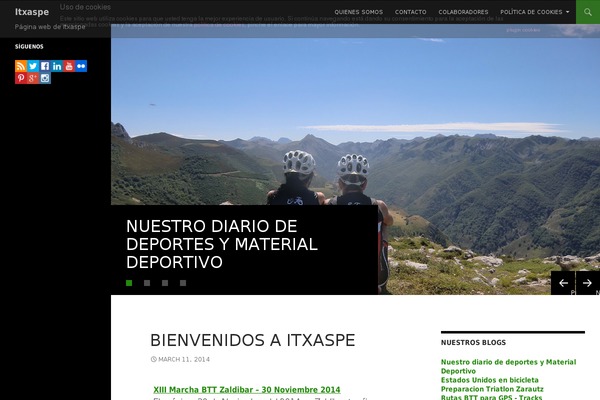The width and height of the screenshot is (600, 400).
Task: Click the green search magnifier icon
Action: 588,12
